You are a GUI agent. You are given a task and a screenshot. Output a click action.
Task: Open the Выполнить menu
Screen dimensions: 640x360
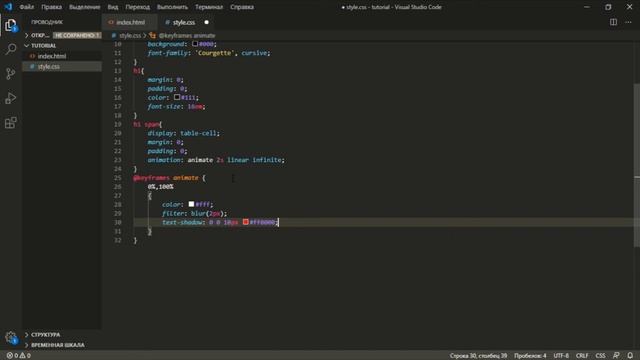[x=172, y=7]
